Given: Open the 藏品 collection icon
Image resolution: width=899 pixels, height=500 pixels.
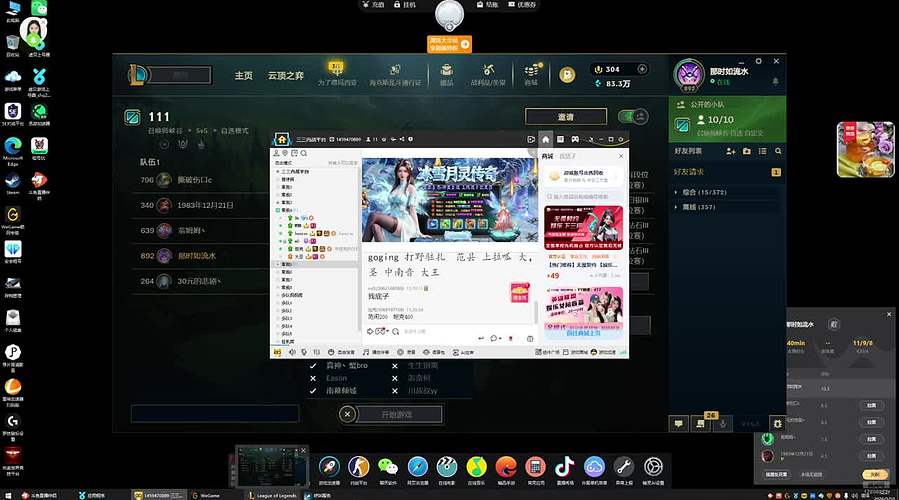Looking at the screenshot, I should 447,75.
